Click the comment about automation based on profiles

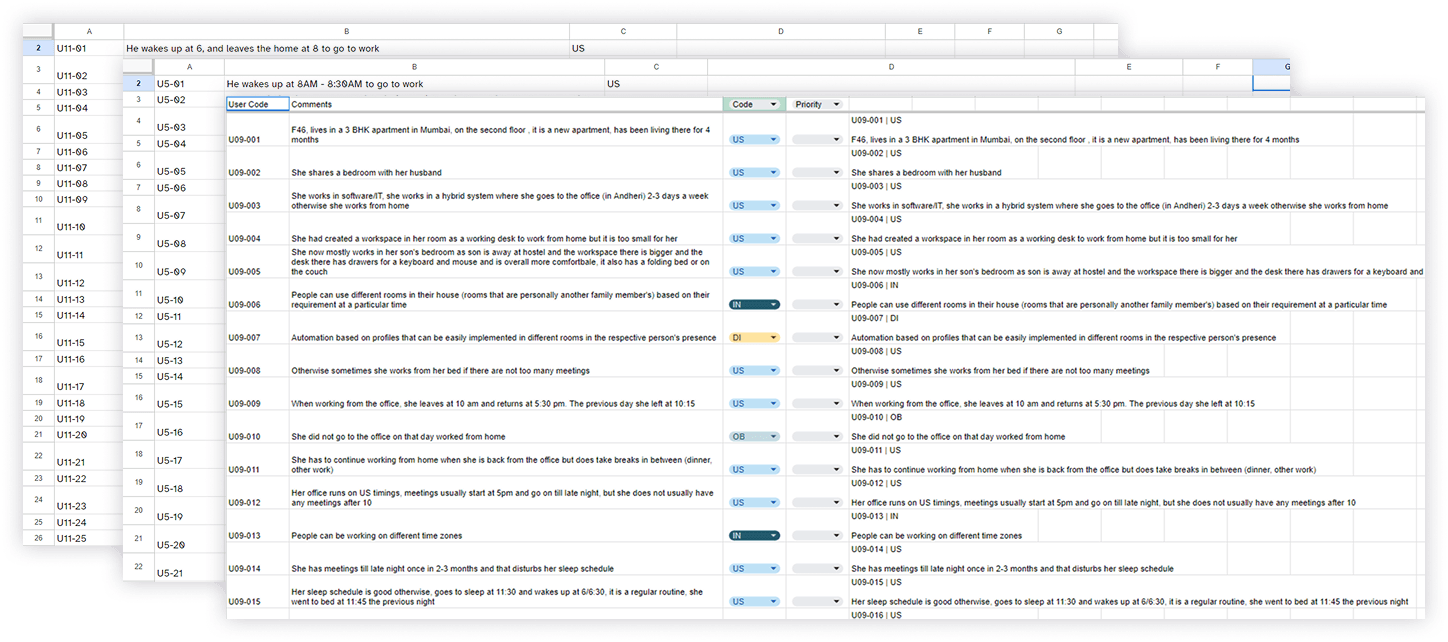[x=503, y=338]
